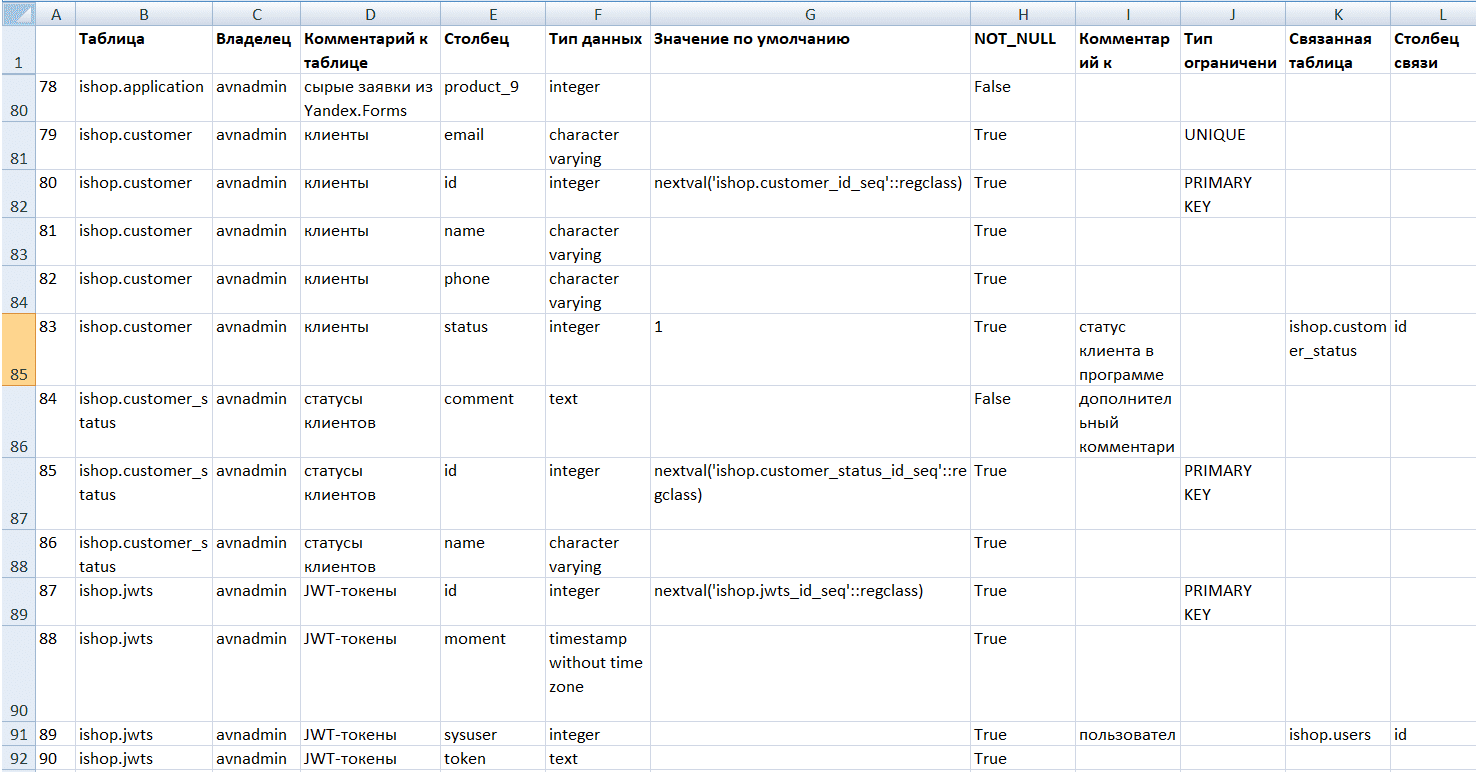Select the 'sysuser' cell
The width and height of the screenshot is (1476, 772).
coord(492,734)
